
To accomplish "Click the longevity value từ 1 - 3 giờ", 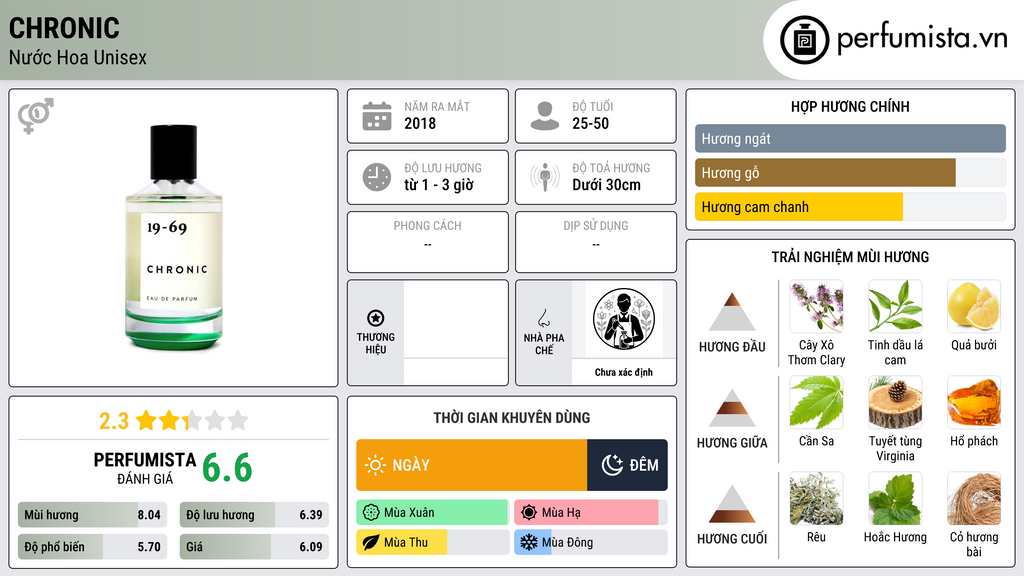I will (x=438, y=185).
